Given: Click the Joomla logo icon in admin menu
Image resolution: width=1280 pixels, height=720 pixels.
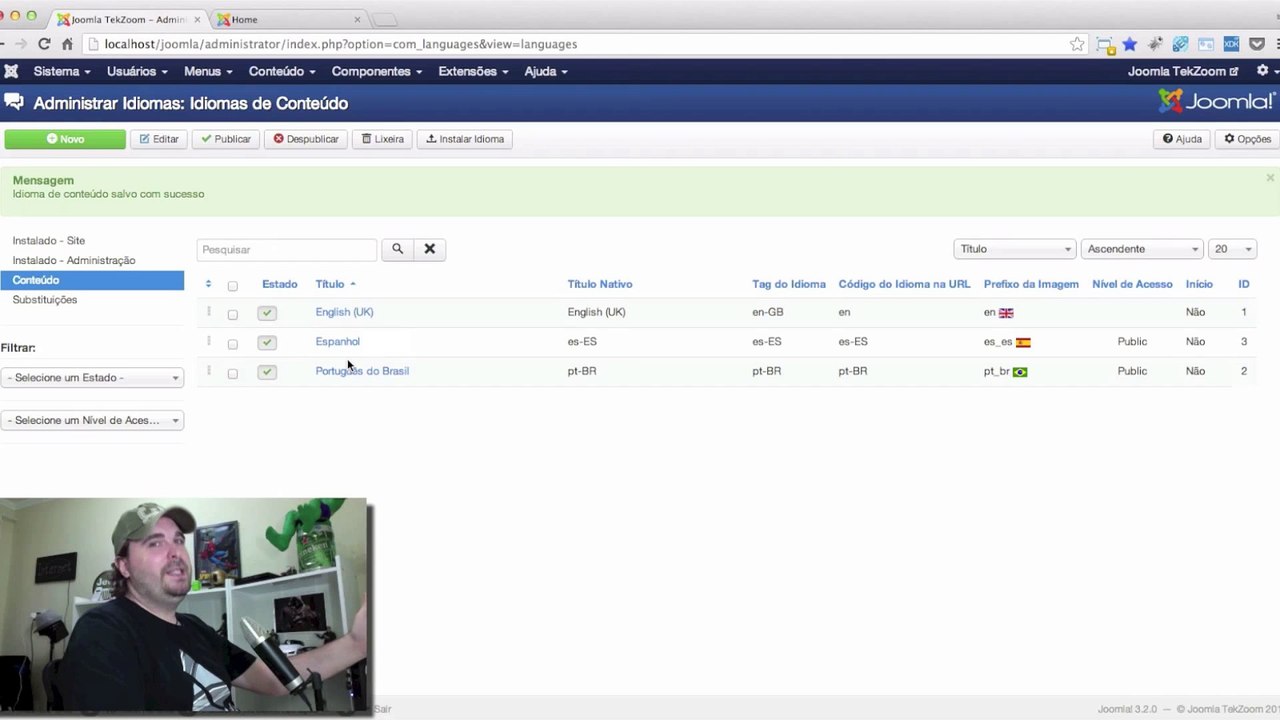Looking at the screenshot, I should (11, 71).
